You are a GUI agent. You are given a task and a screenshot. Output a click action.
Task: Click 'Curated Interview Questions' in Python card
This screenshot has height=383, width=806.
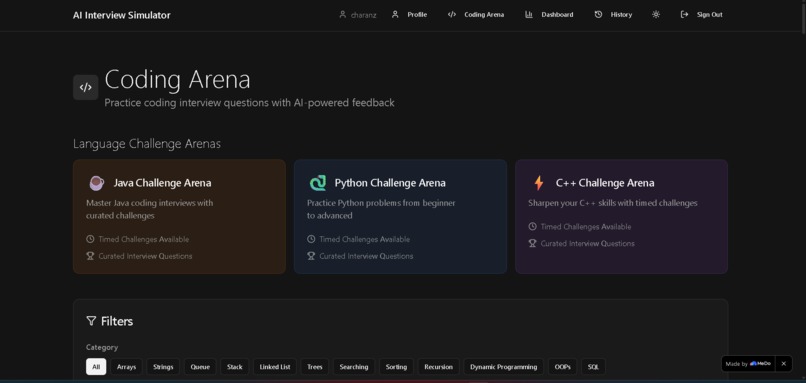coord(366,256)
